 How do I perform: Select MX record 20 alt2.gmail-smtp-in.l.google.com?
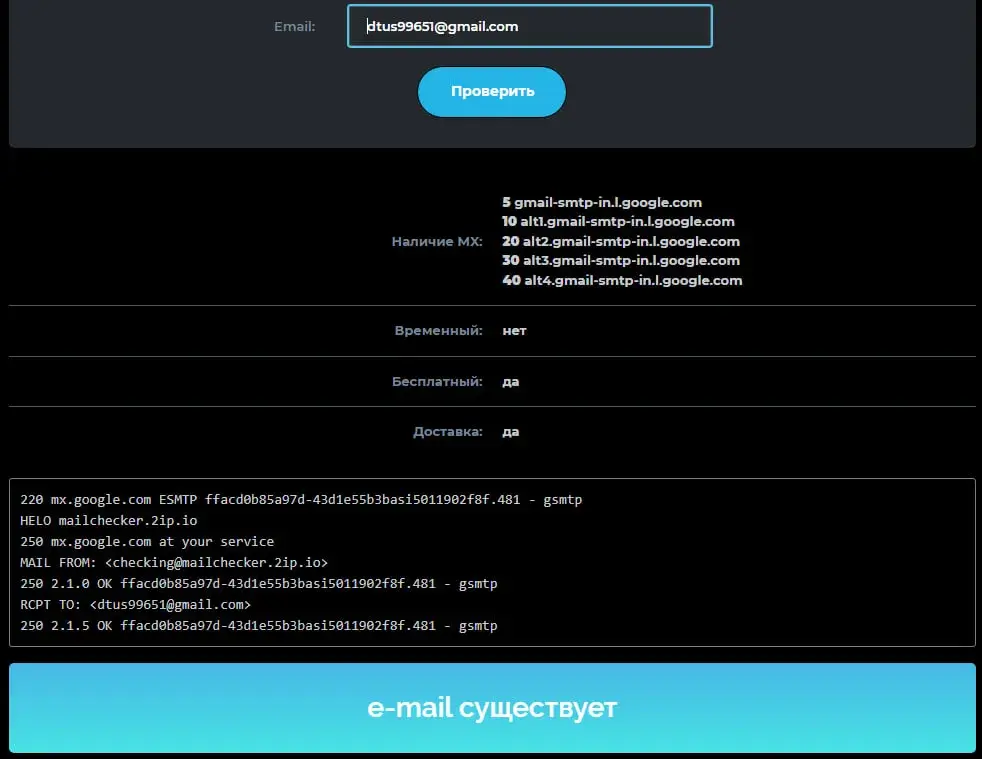click(621, 241)
